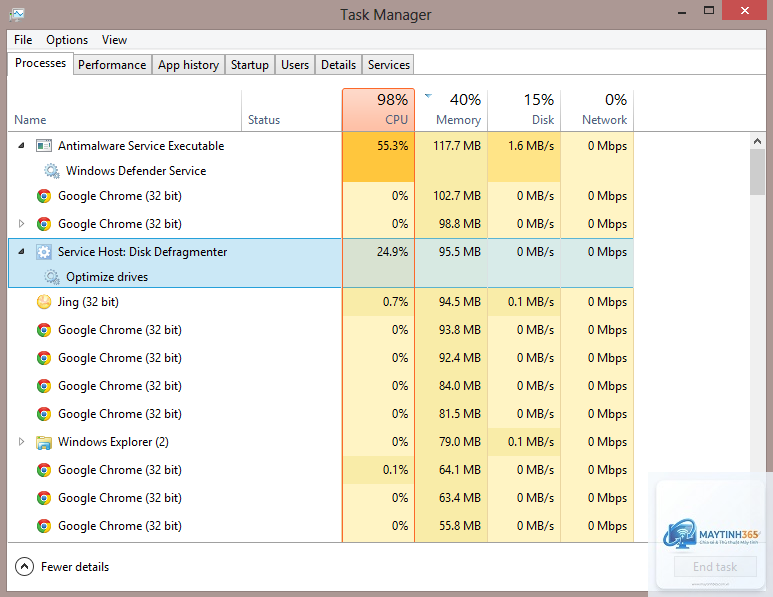Screen dimensions: 773x597
Task: Close the Task Manager window
Action: click(745, 11)
